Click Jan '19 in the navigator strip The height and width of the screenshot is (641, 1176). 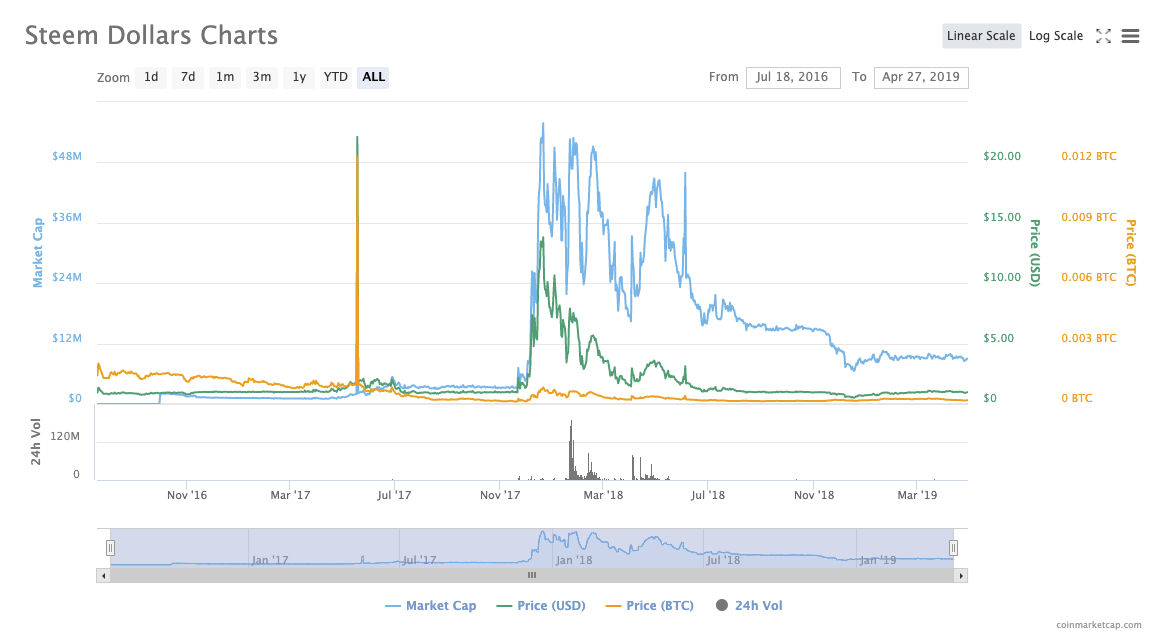click(878, 560)
